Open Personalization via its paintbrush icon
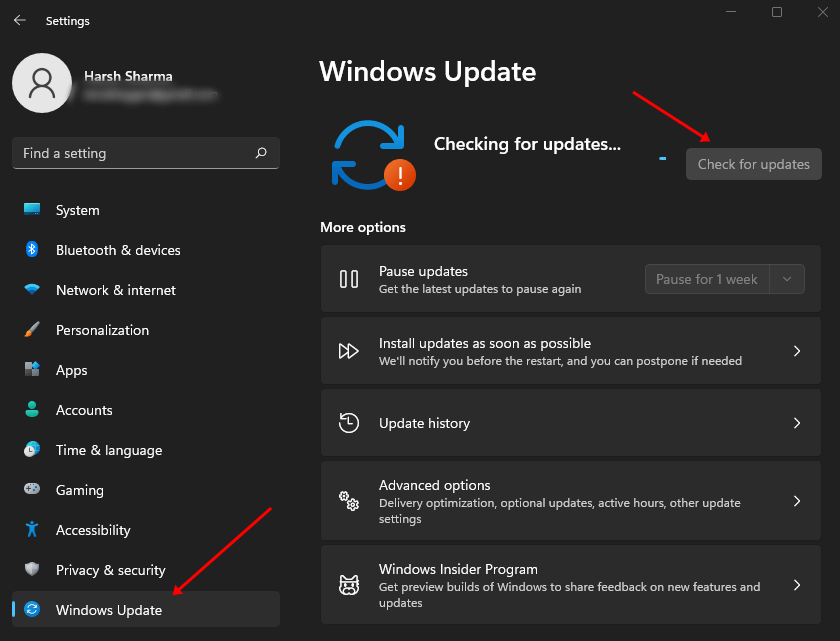840x641 pixels. coord(32,330)
